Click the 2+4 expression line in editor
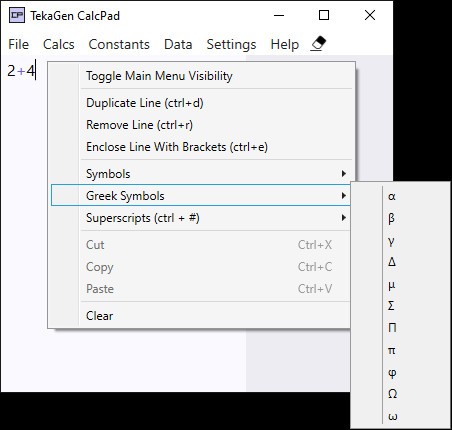The height and width of the screenshot is (430, 452). pyautogui.click(x=21, y=71)
